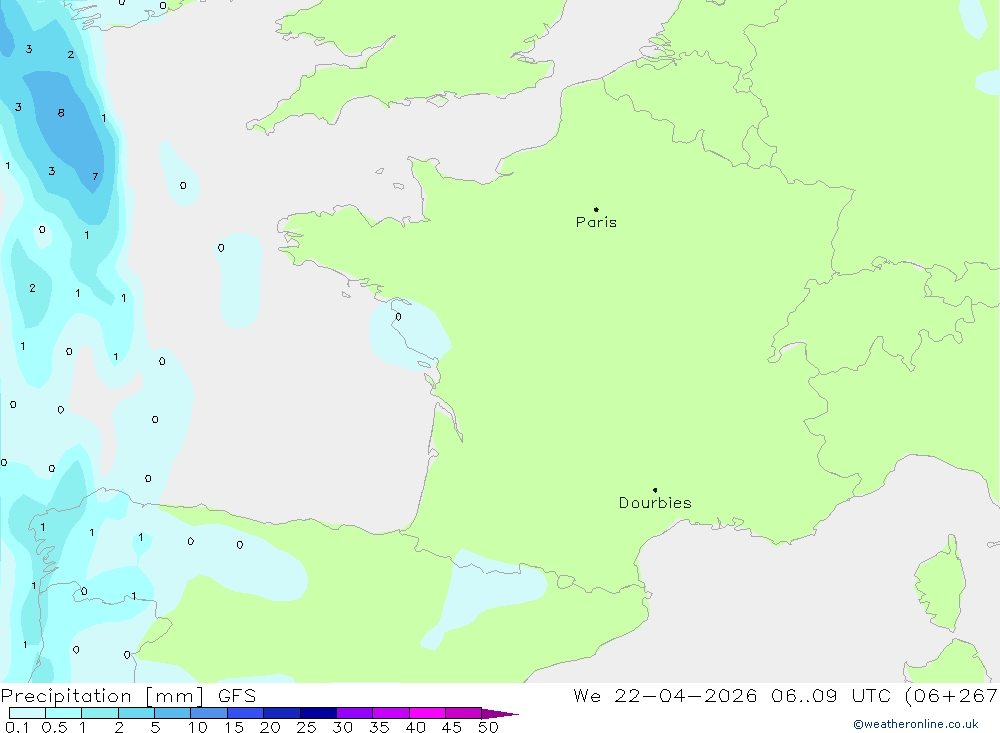This screenshot has height=733, width=1000.
Task: Click the purple arrow above 50 mm
Action: (x=500, y=713)
